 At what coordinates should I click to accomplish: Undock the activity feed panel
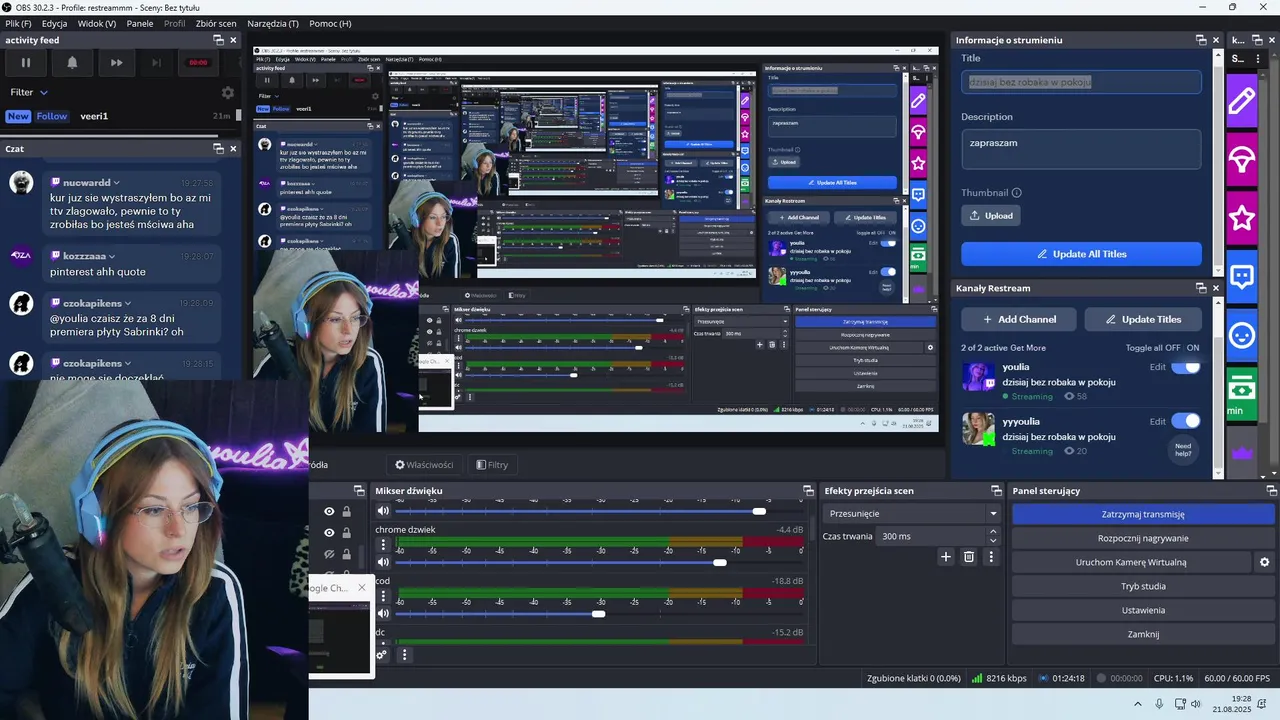(218, 40)
